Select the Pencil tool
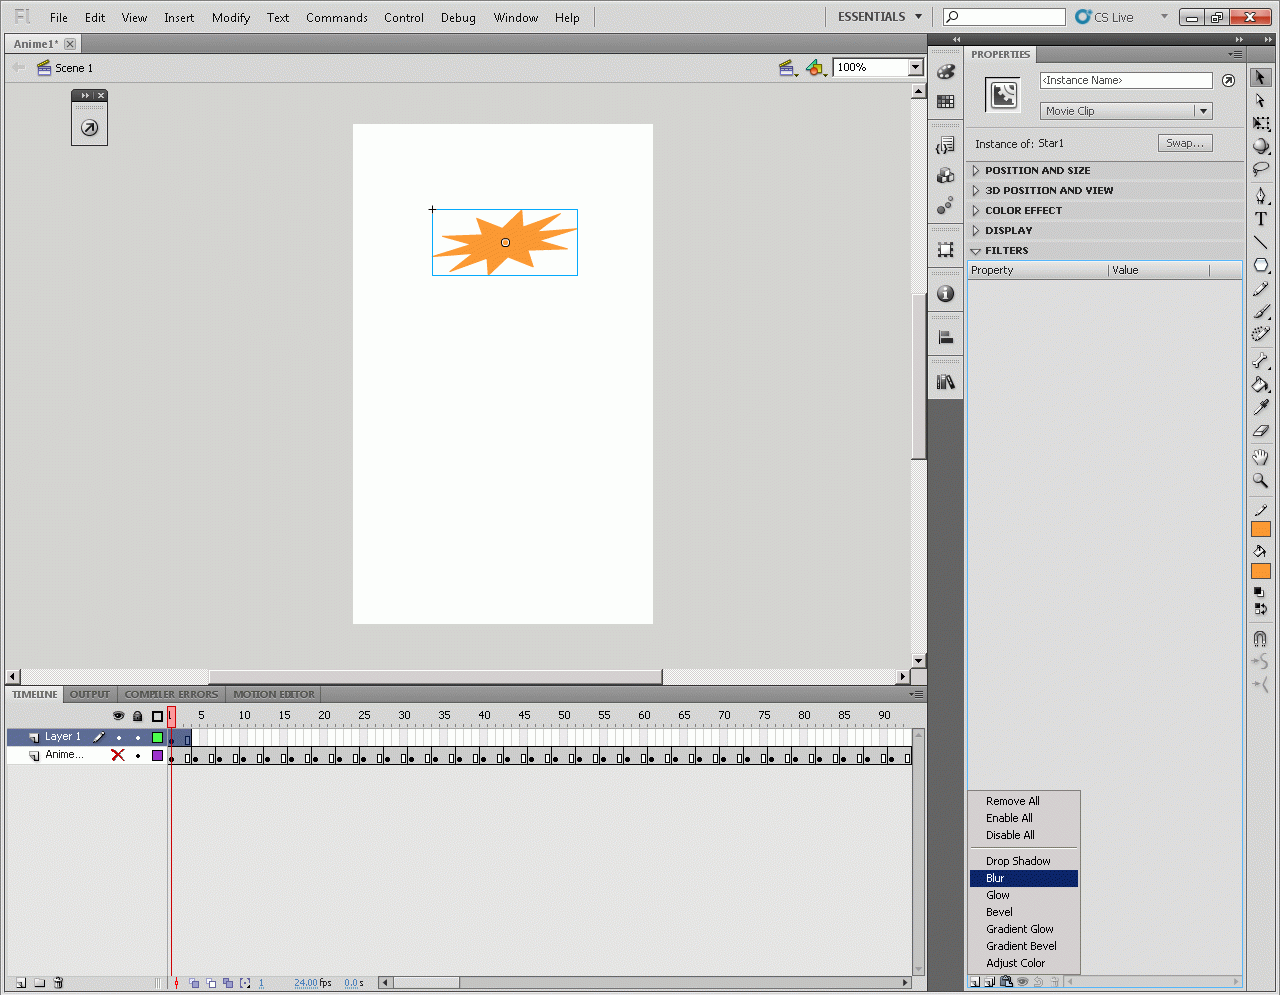The width and height of the screenshot is (1280, 995). pyautogui.click(x=1260, y=289)
